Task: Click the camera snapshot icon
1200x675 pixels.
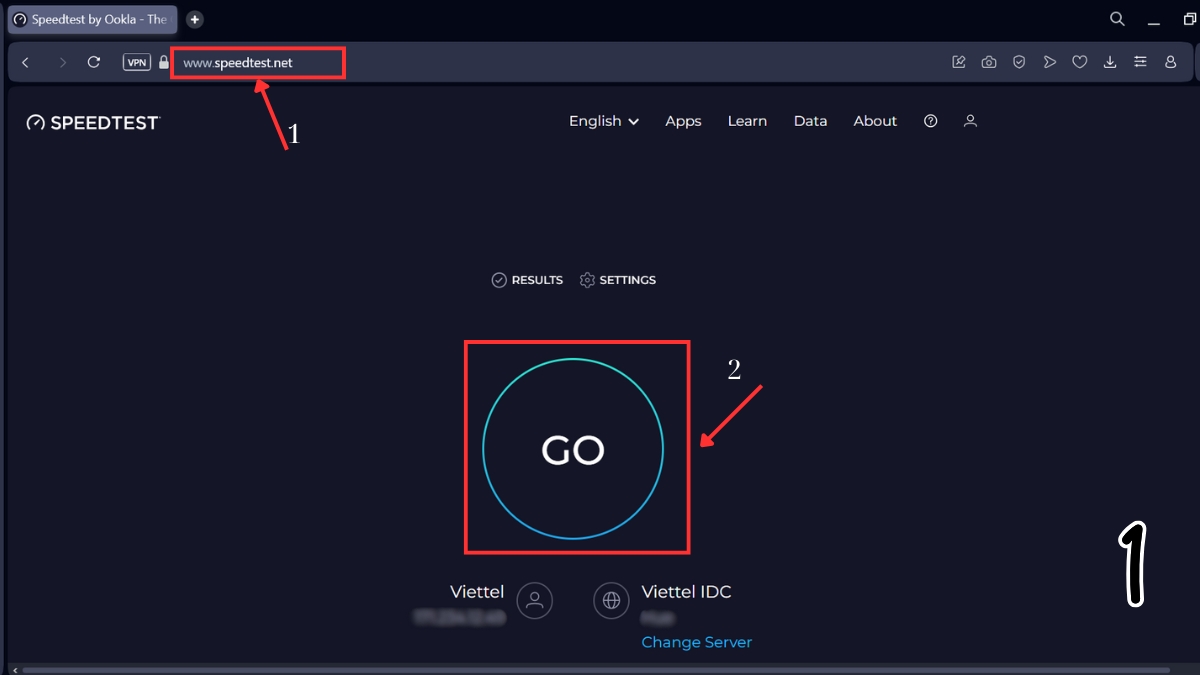Action: pyautogui.click(x=989, y=62)
